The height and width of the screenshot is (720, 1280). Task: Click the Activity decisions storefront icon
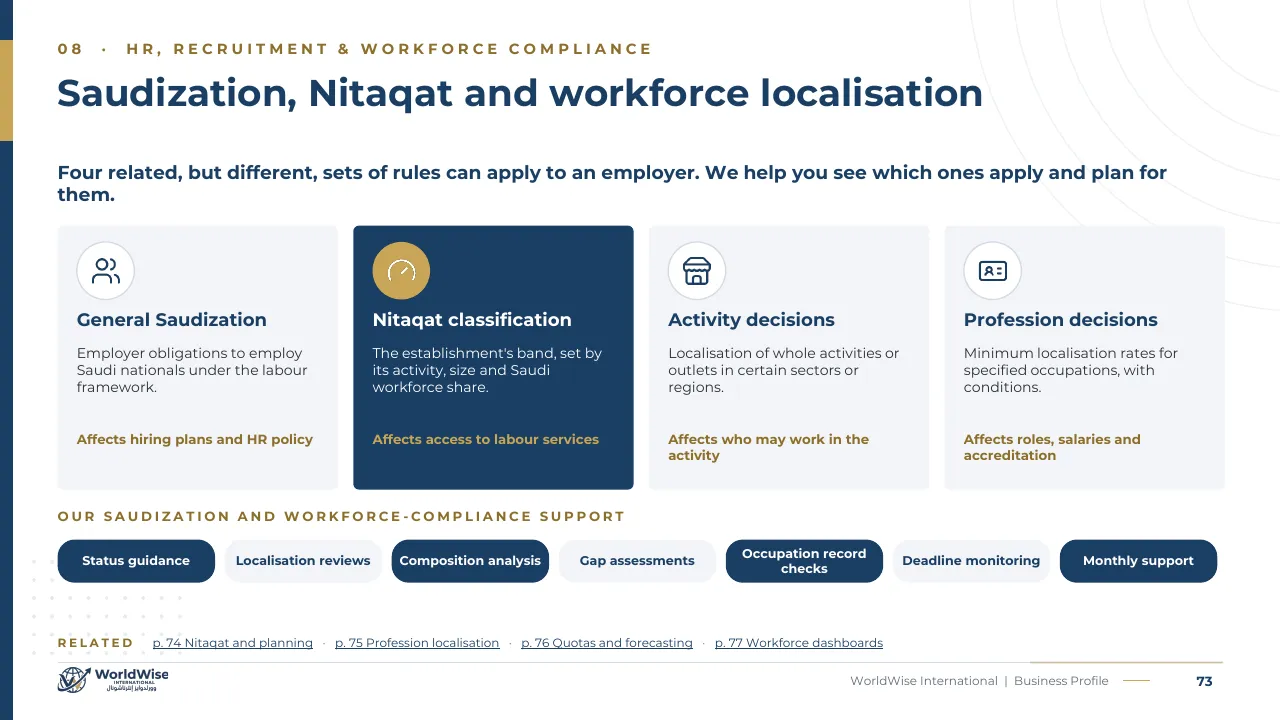(697, 271)
